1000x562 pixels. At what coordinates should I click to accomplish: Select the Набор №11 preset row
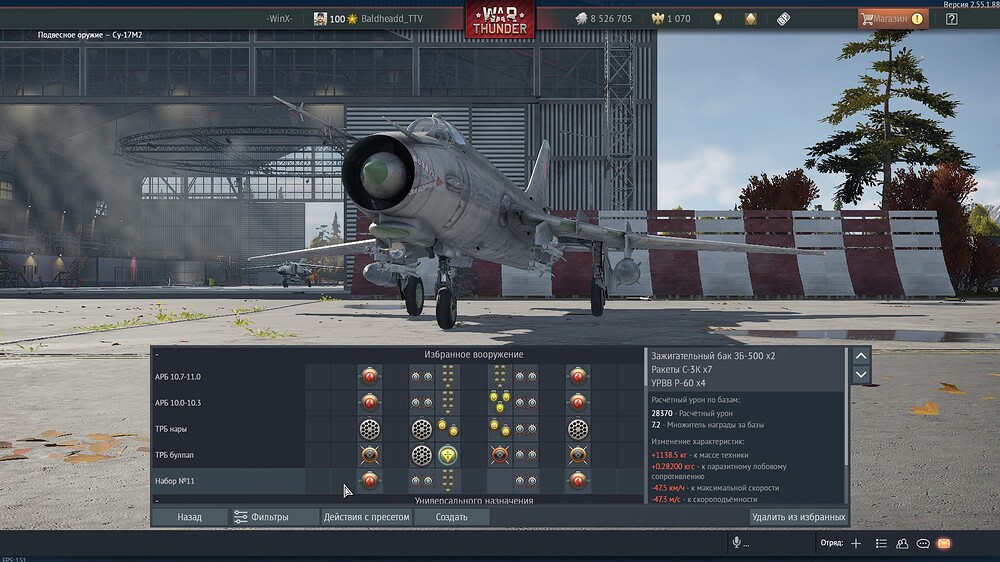click(398, 481)
